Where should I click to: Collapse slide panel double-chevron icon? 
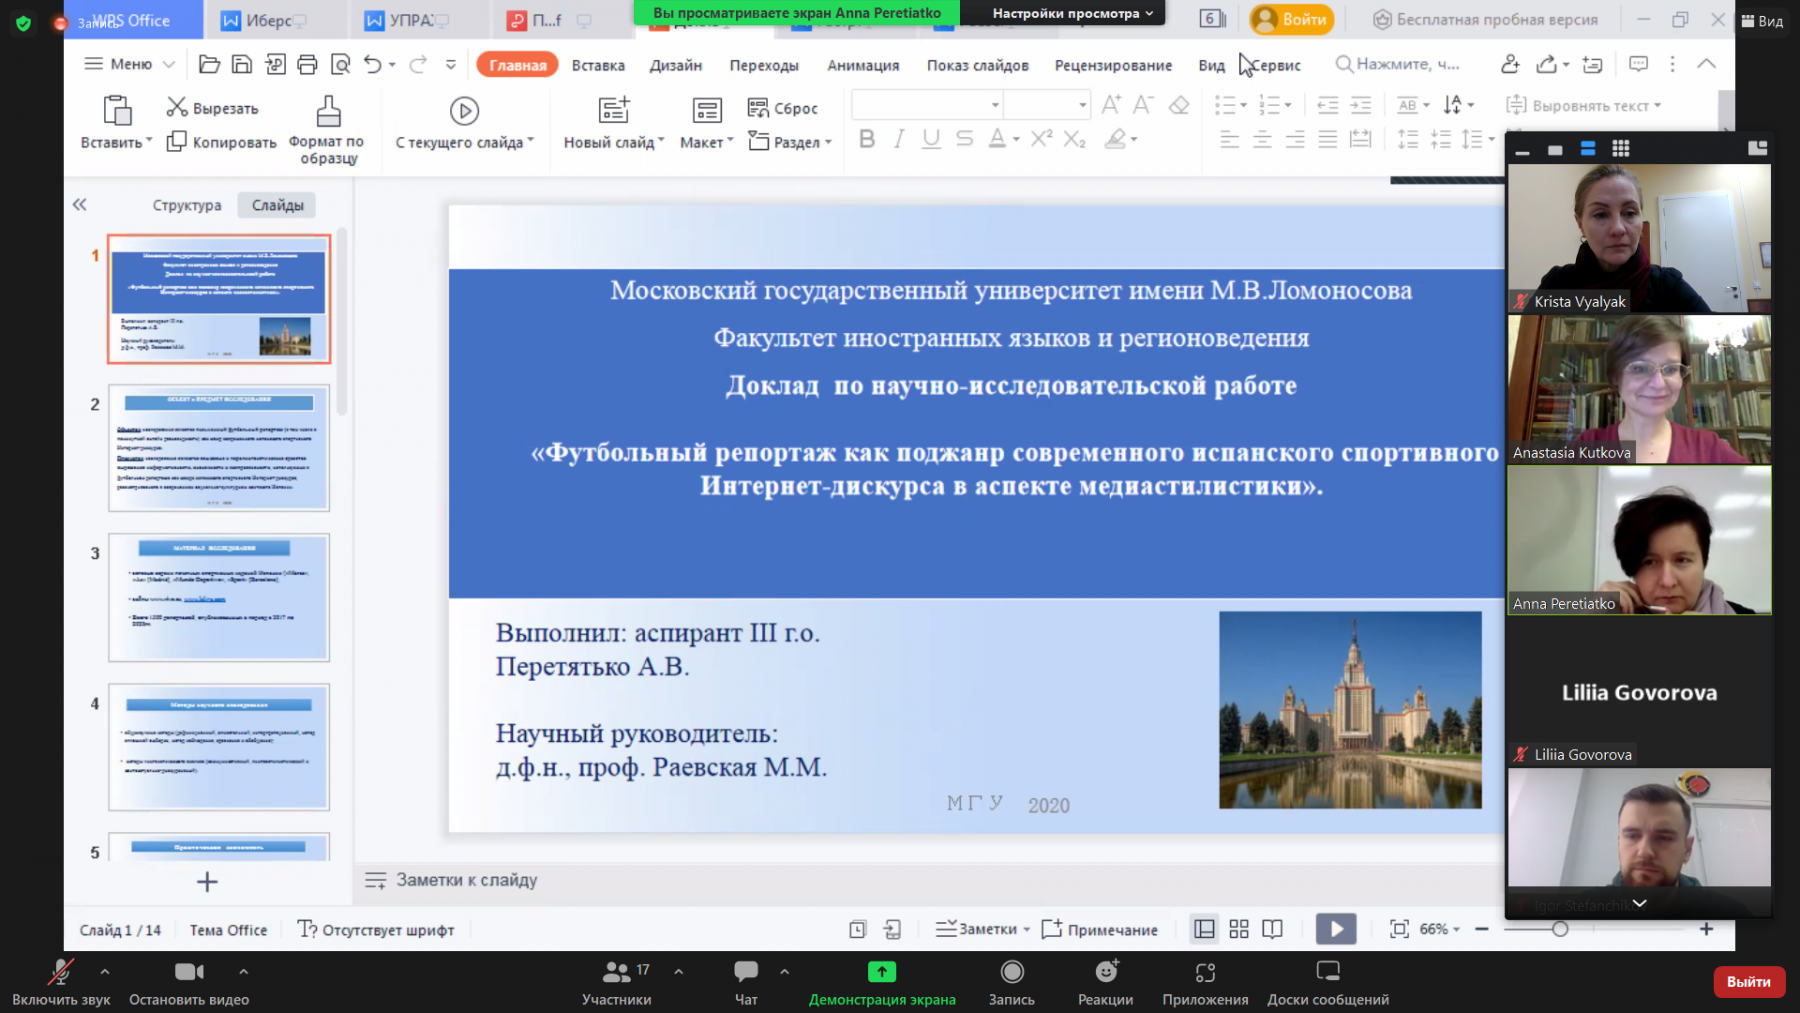pos(79,204)
